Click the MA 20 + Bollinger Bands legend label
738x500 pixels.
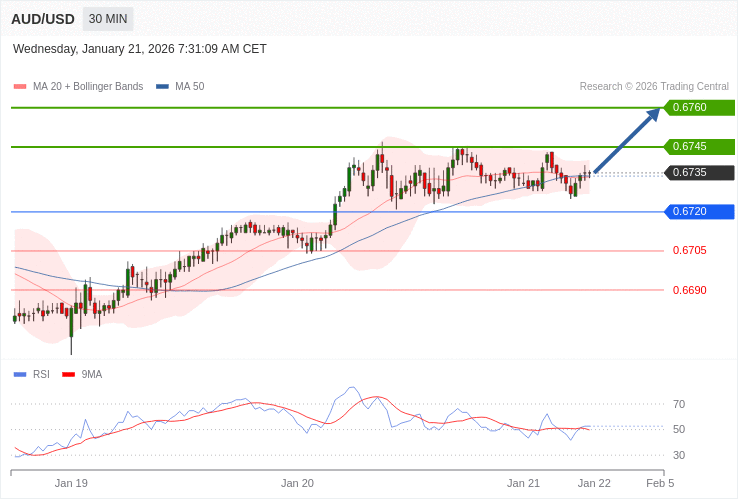[x=88, y=87]
